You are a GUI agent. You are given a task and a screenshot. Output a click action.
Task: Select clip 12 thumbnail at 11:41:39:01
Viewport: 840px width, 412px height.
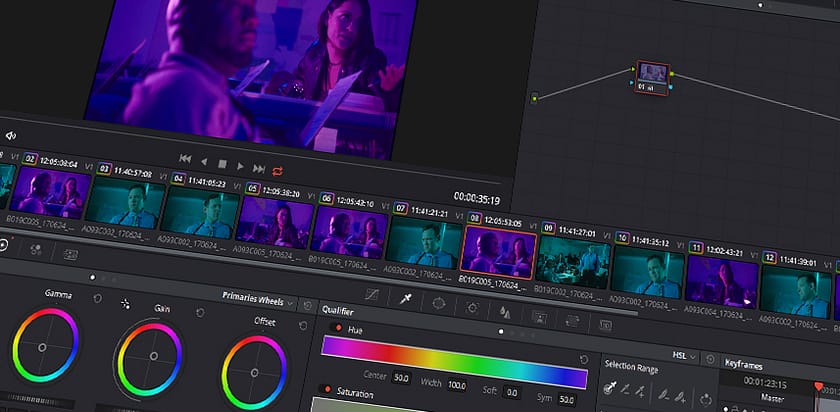pos(796,292)
